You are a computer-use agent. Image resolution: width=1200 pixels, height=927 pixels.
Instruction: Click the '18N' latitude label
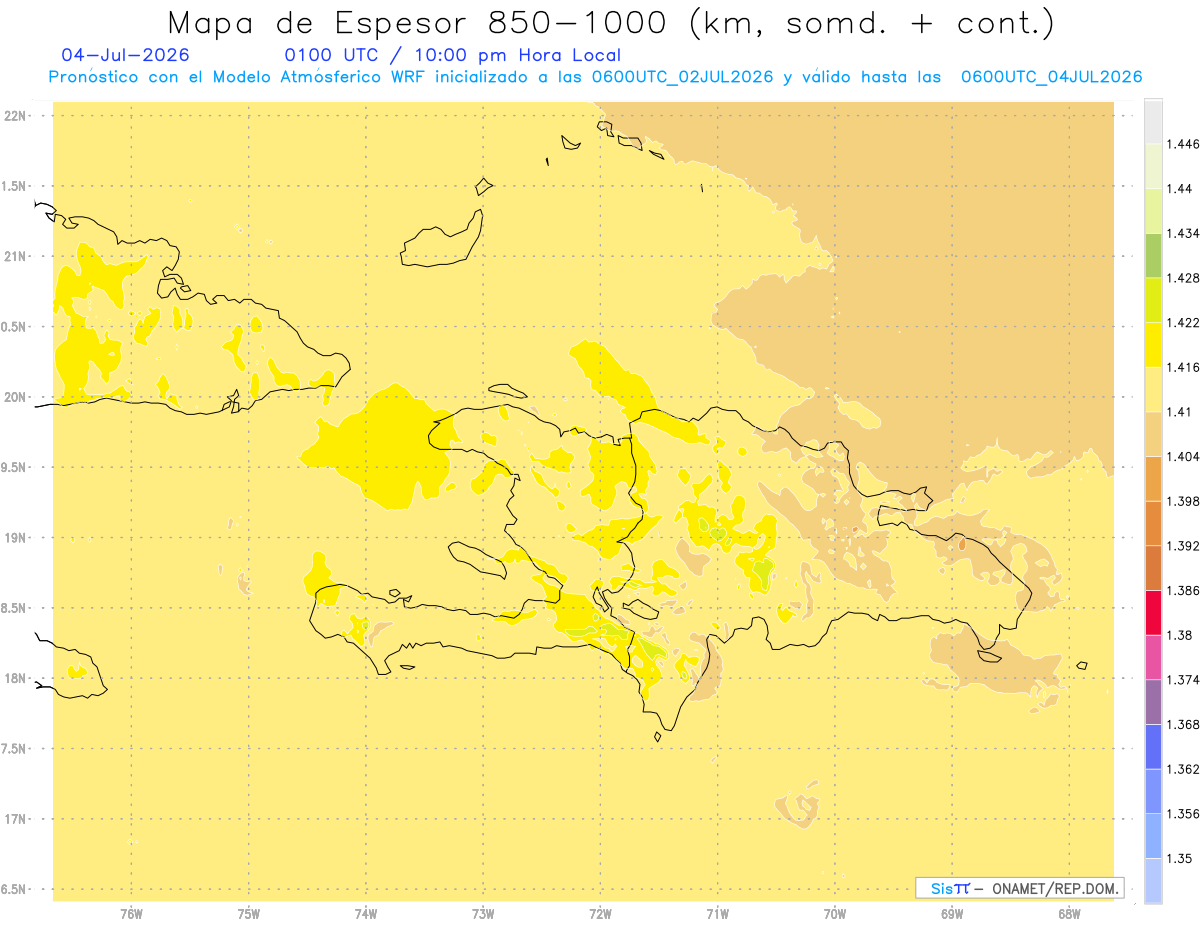17,679
